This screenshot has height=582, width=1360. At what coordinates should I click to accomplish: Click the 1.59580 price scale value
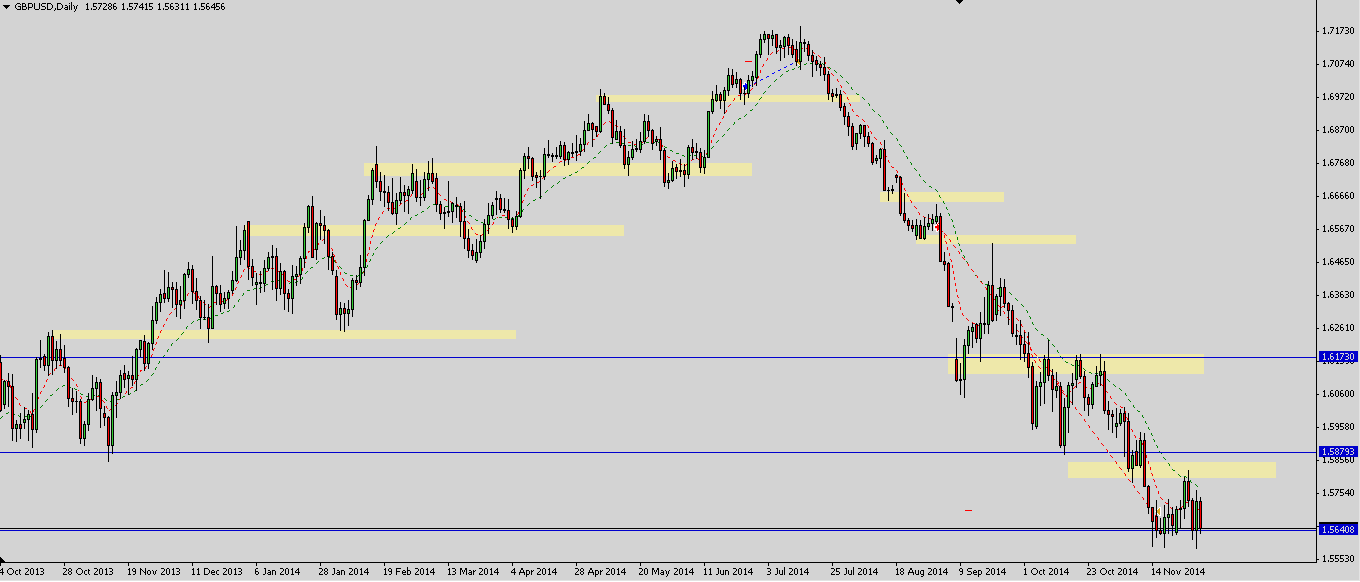[1338, 427]
